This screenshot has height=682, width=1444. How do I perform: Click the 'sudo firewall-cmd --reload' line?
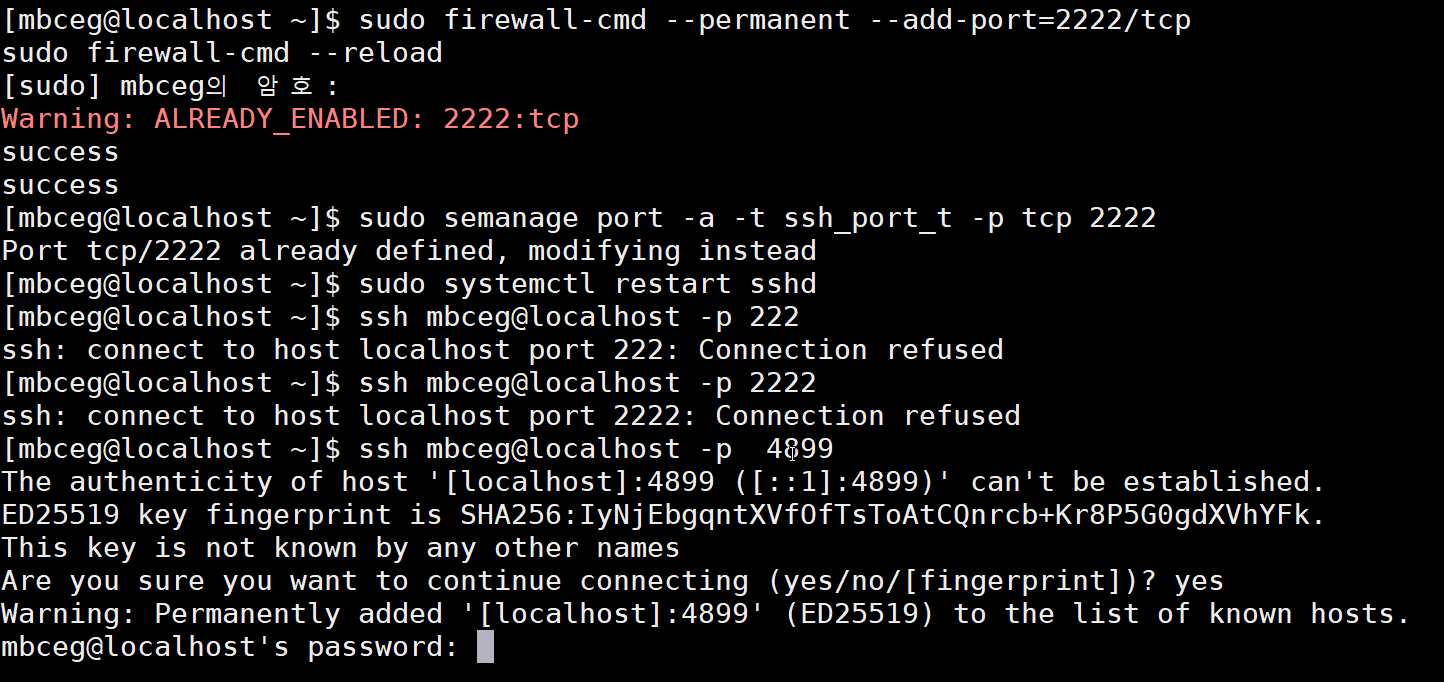[x=222, y=53]
